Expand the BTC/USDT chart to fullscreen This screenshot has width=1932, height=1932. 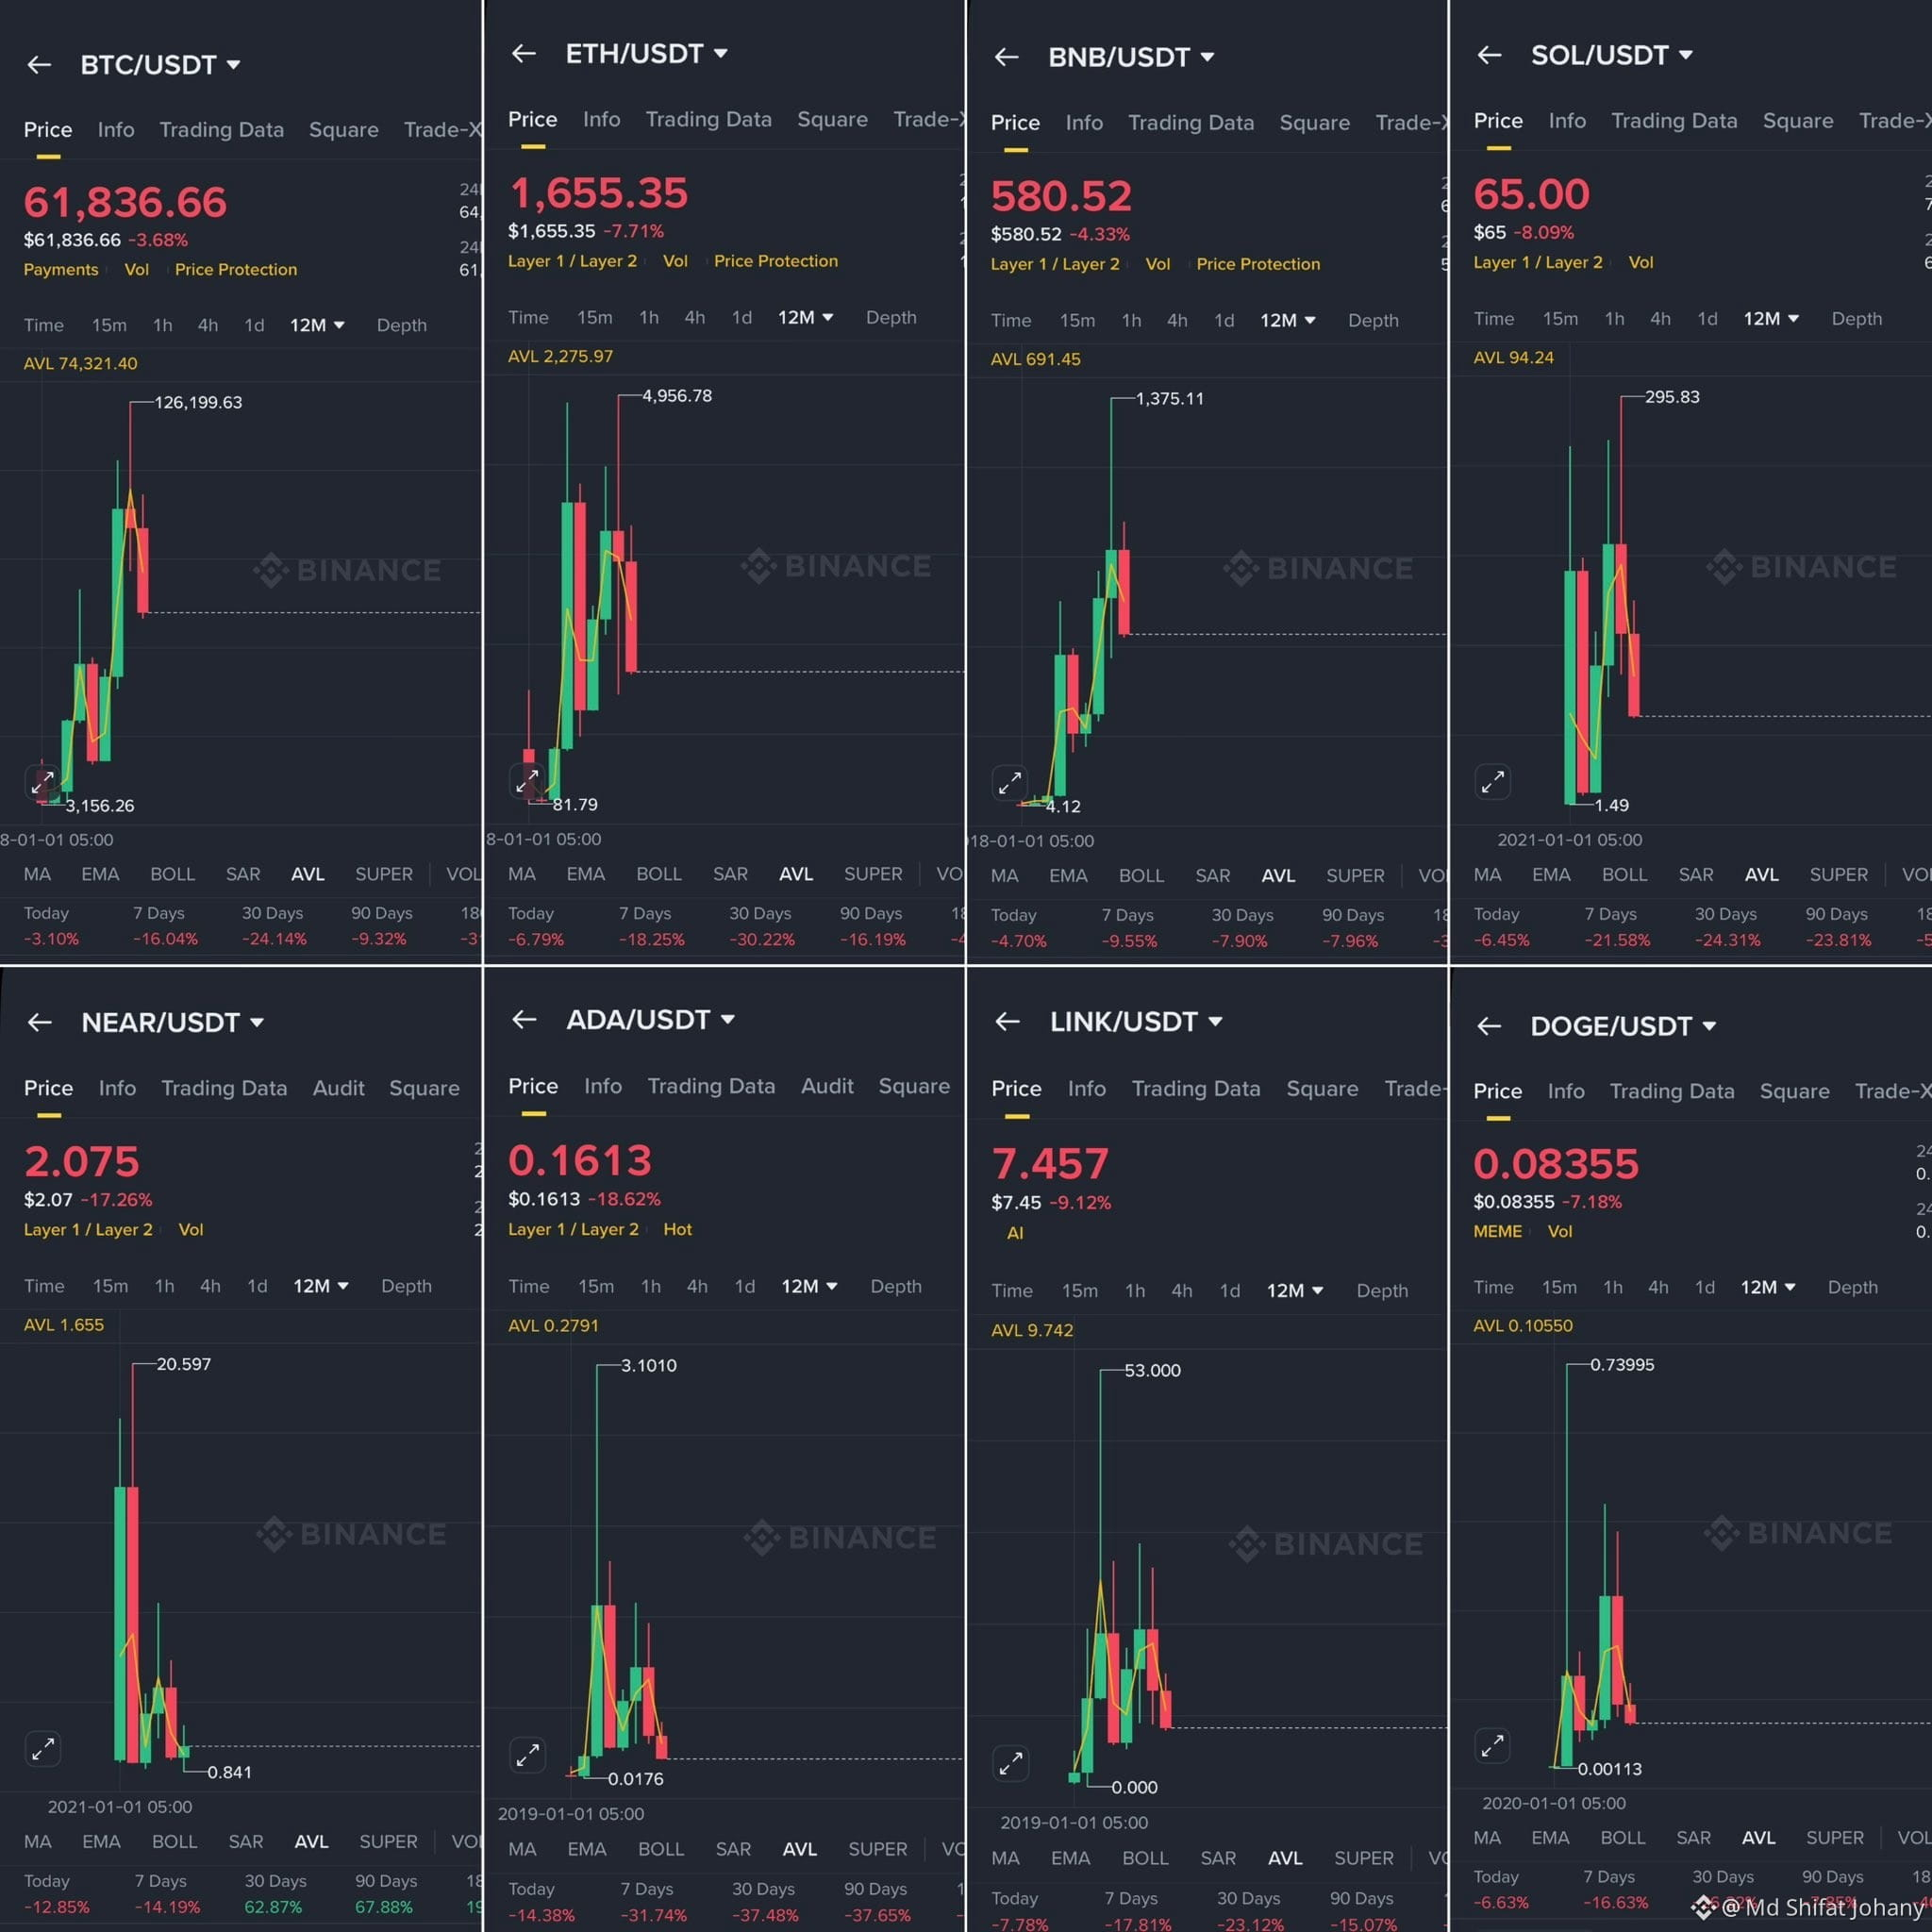tap(42, 783)
